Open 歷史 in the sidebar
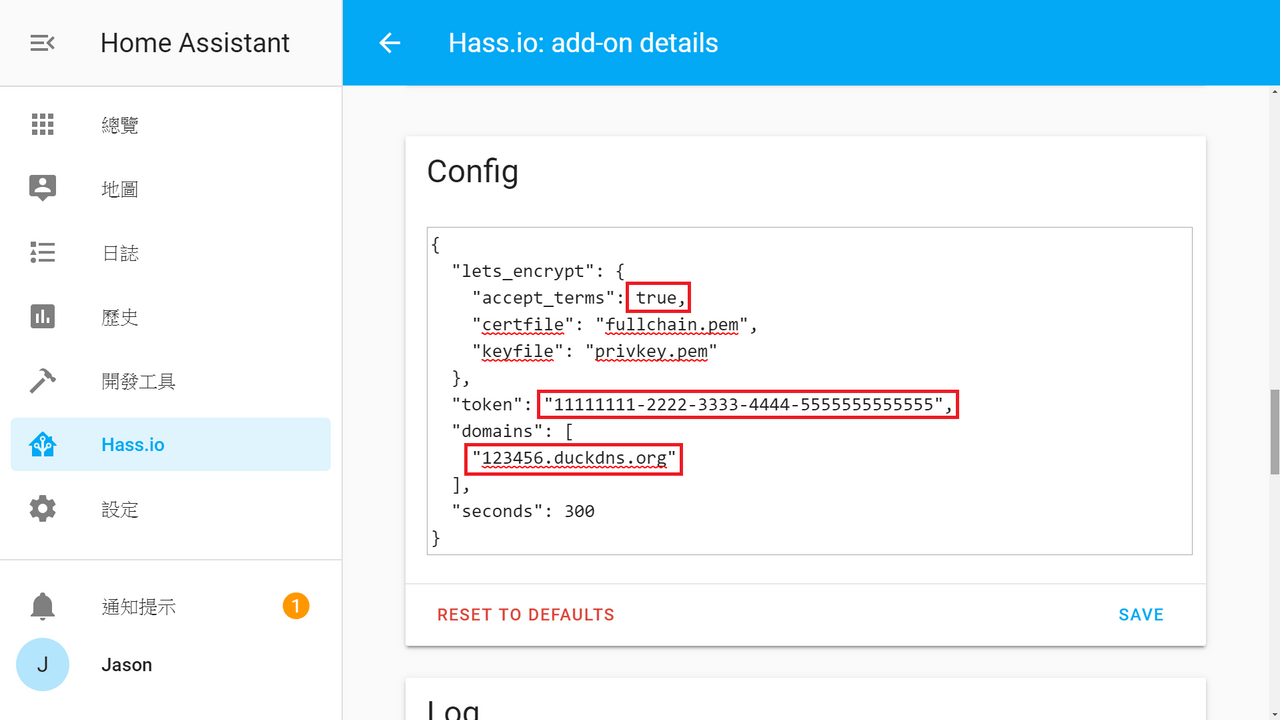 (x=171, y=317)
